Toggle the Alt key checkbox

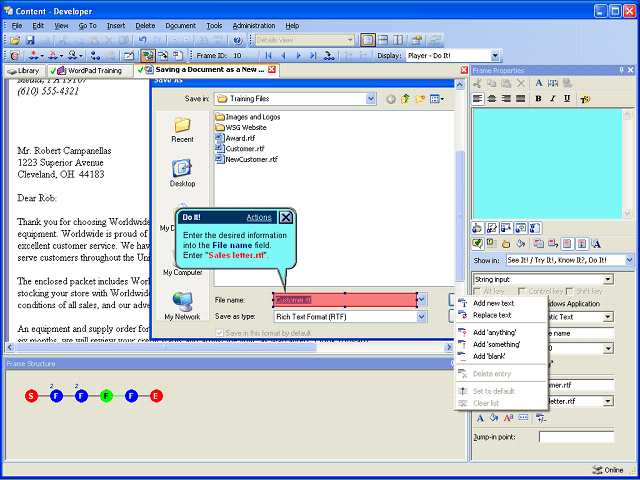tap(476, 291)
